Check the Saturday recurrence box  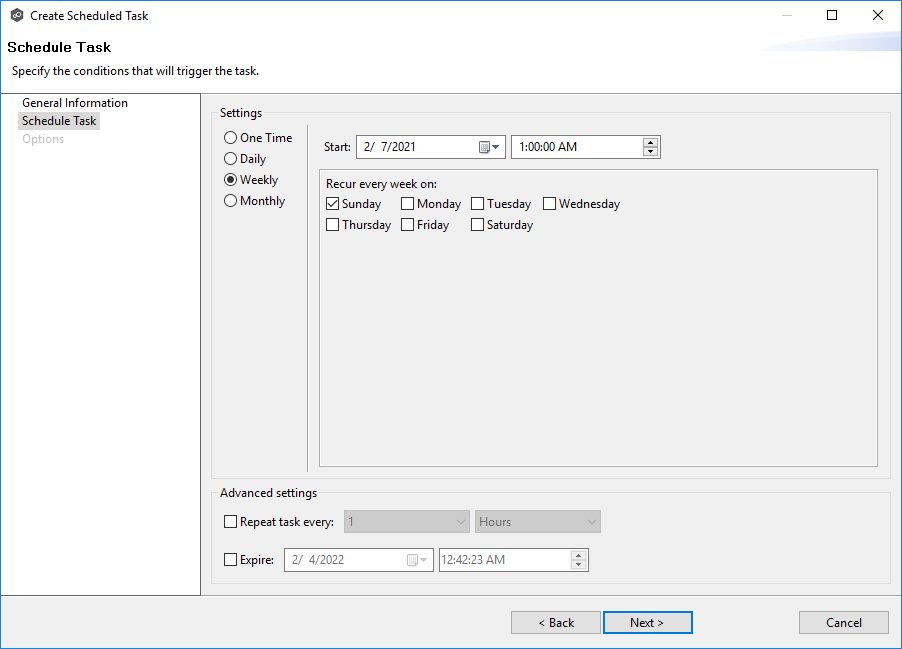pyautogui.click(x=477, y=224)
